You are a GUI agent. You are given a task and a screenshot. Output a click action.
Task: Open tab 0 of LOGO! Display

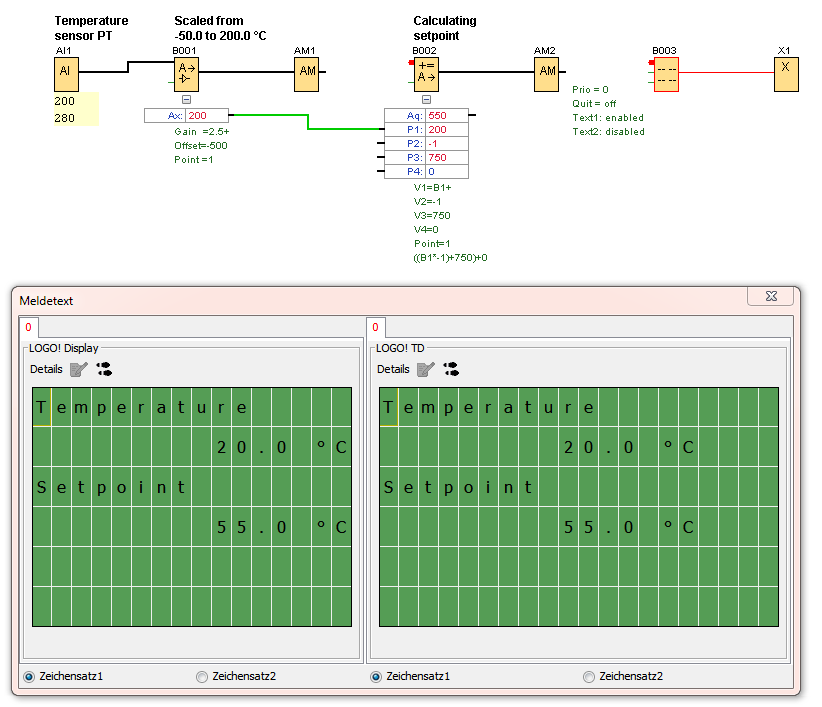click(x=28, y=327)
